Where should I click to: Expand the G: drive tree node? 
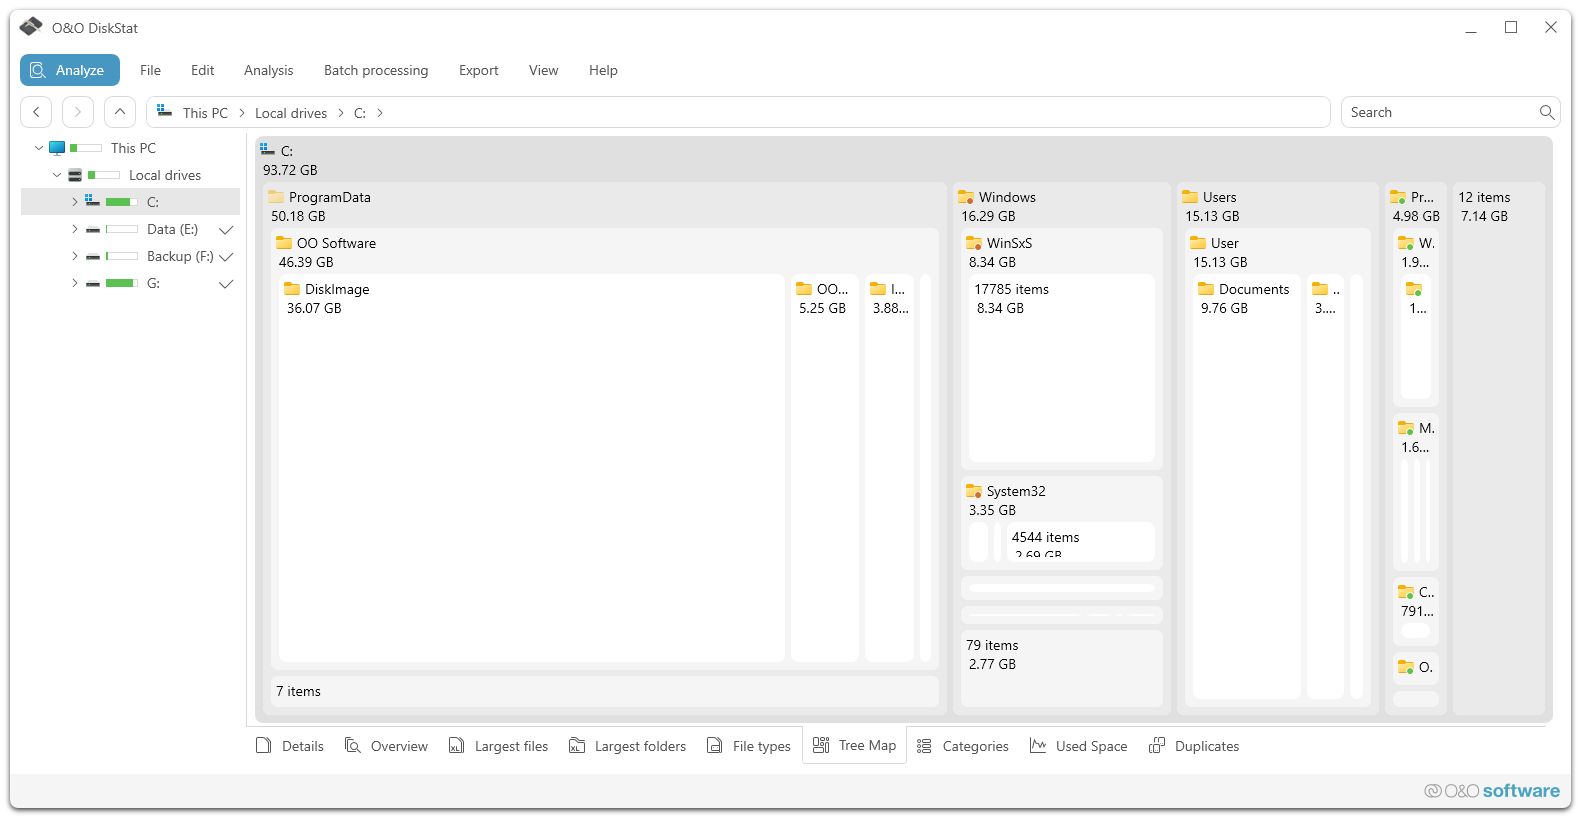[74, 283]
